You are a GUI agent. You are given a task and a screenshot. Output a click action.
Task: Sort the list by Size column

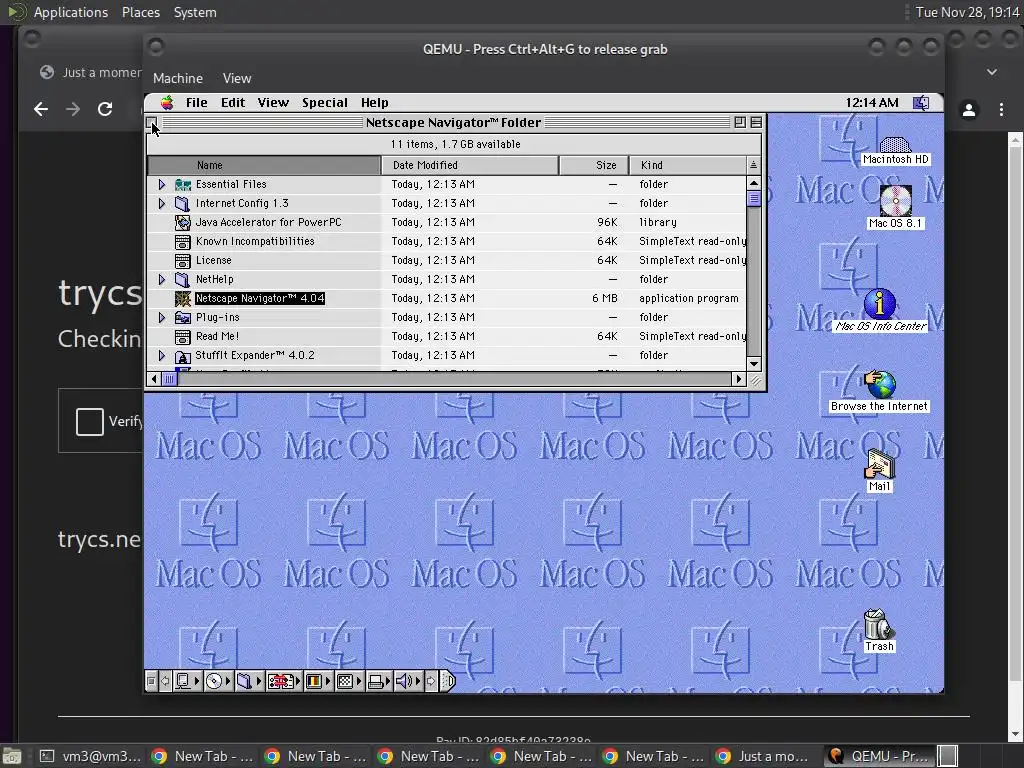tap(594, 165)
